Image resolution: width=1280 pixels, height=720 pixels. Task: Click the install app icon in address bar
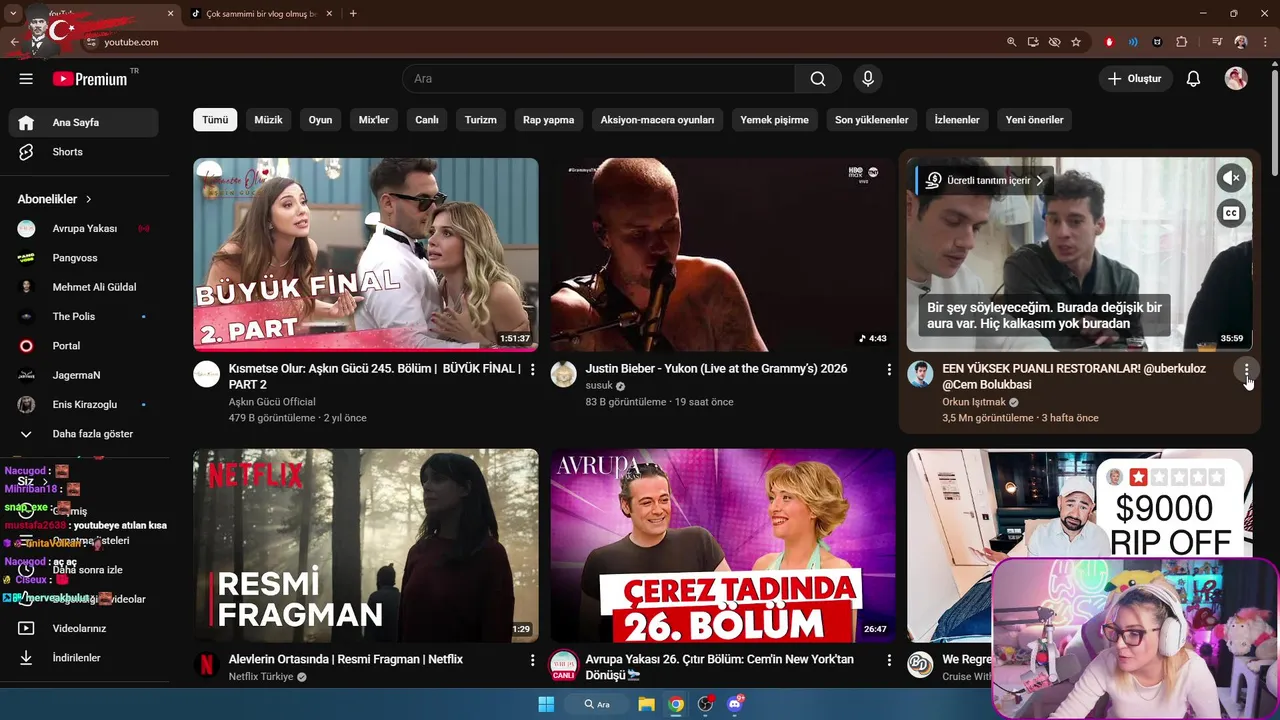click(1033, 42)
